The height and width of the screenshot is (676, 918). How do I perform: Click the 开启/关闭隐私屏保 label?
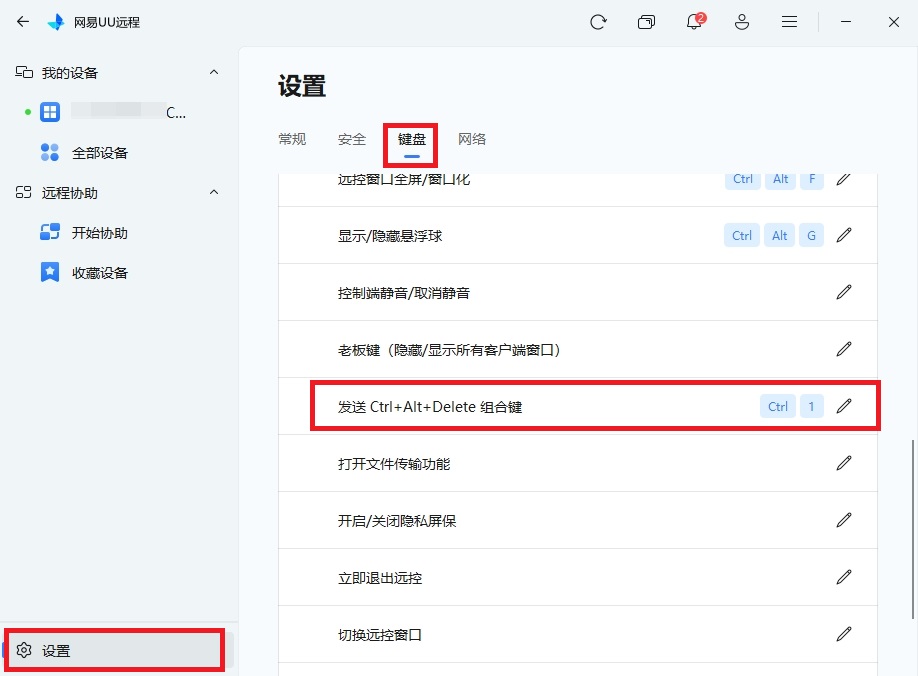(x=397, y=521)
